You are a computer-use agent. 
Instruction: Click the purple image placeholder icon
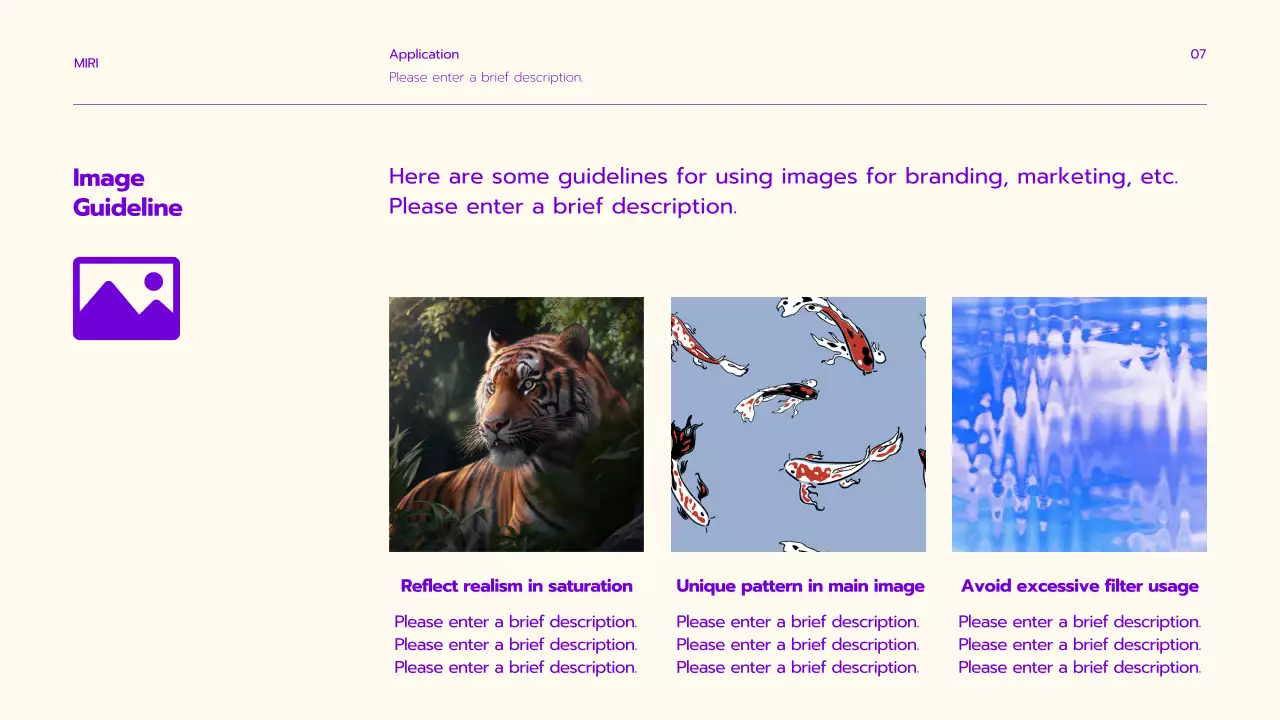coord(126,298)
